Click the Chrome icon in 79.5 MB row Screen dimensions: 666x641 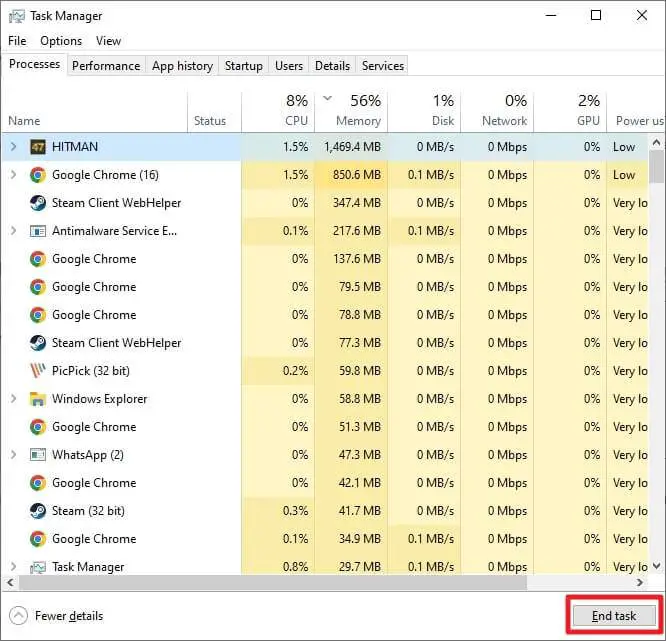coord(38,287)
